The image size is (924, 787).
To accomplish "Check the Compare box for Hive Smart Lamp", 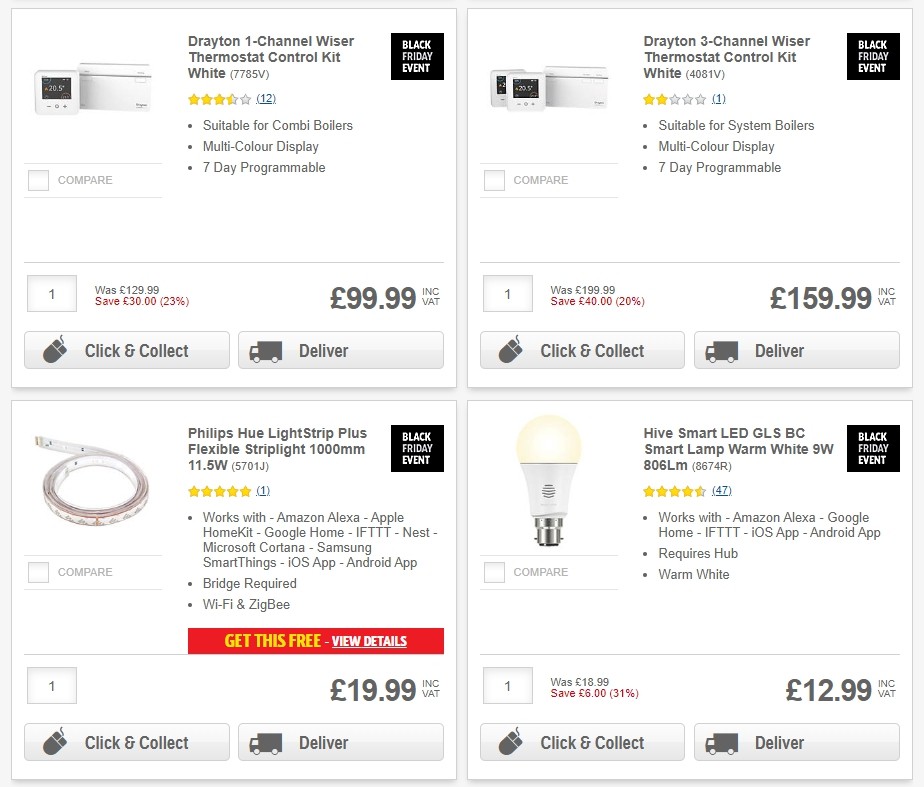I will 493,572.
